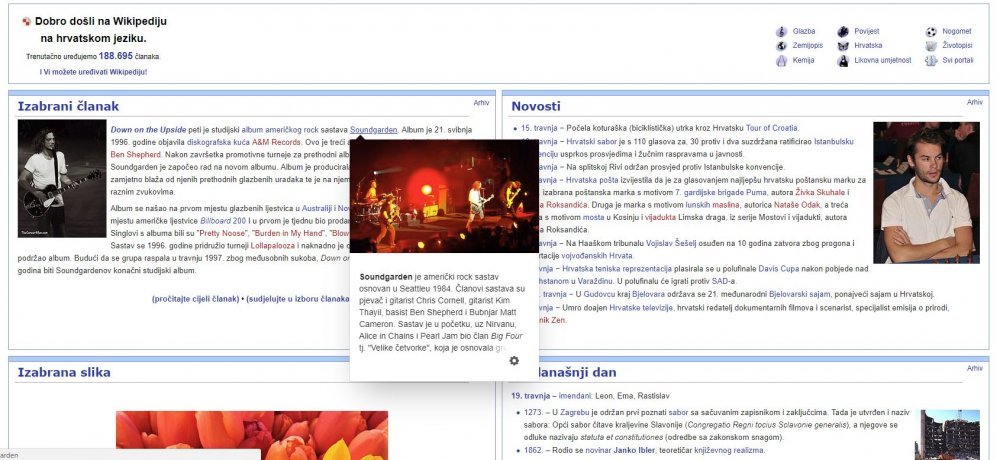Open the Davis Cupa link
1000x460 pixels.
point(781,269)
